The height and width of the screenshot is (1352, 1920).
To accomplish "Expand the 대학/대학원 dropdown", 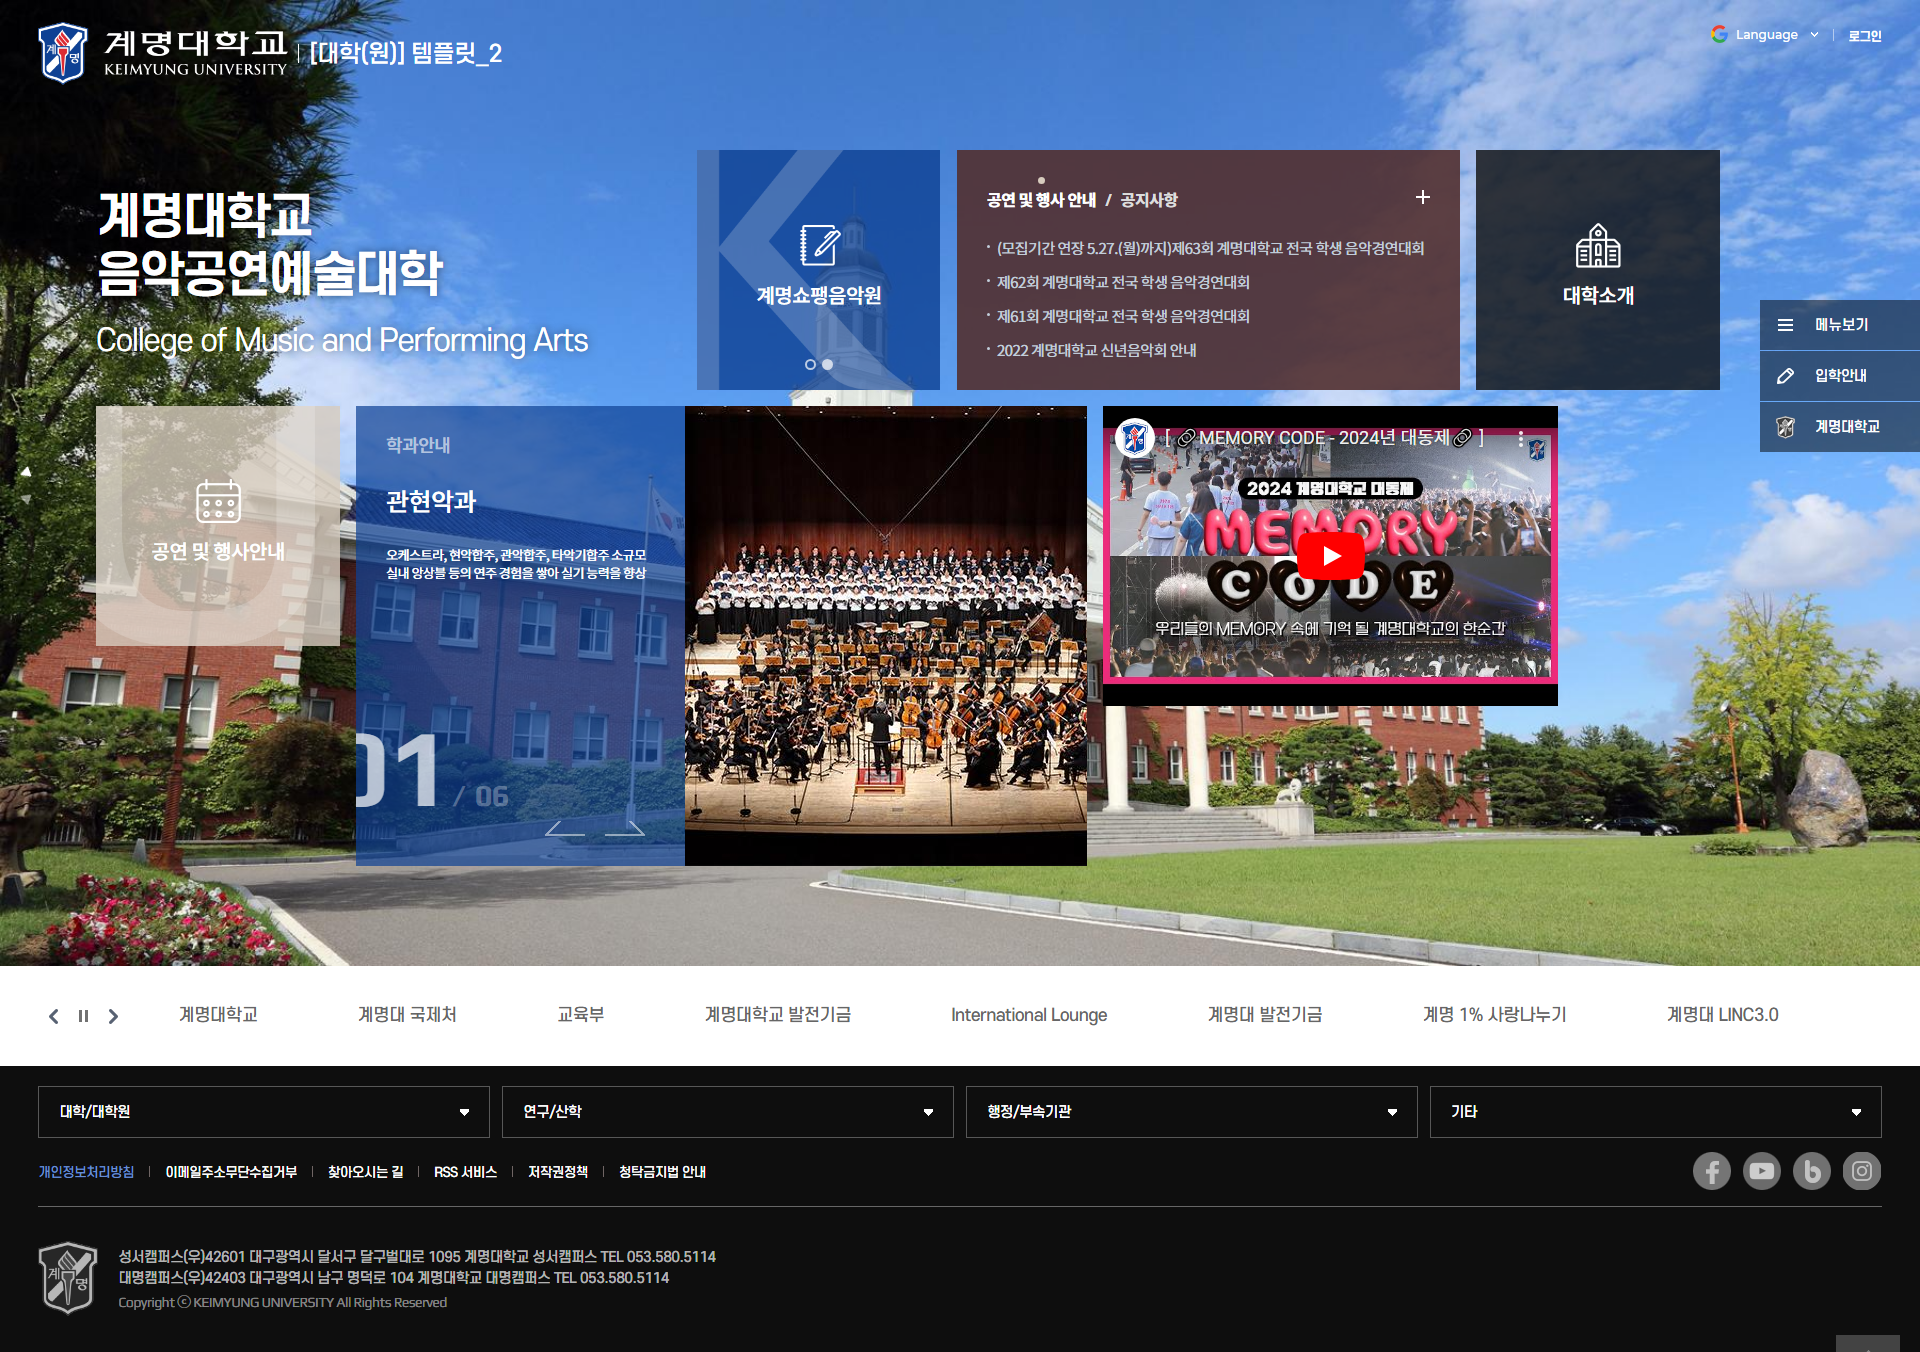I will click(x=264, y=1112).
